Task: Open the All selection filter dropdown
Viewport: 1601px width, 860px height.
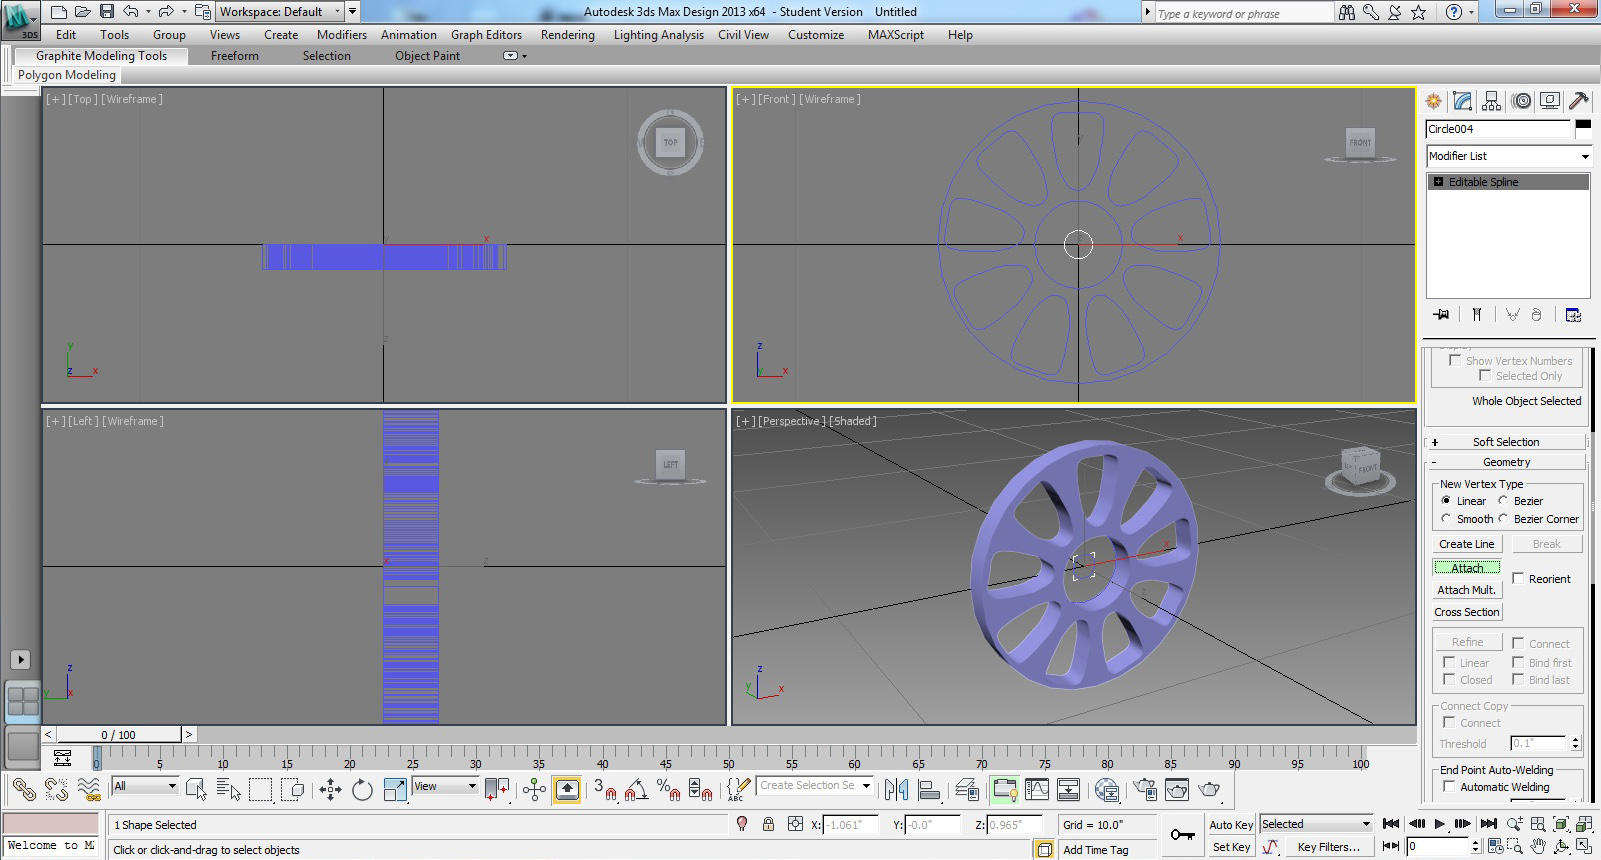Action: [146, 786]
